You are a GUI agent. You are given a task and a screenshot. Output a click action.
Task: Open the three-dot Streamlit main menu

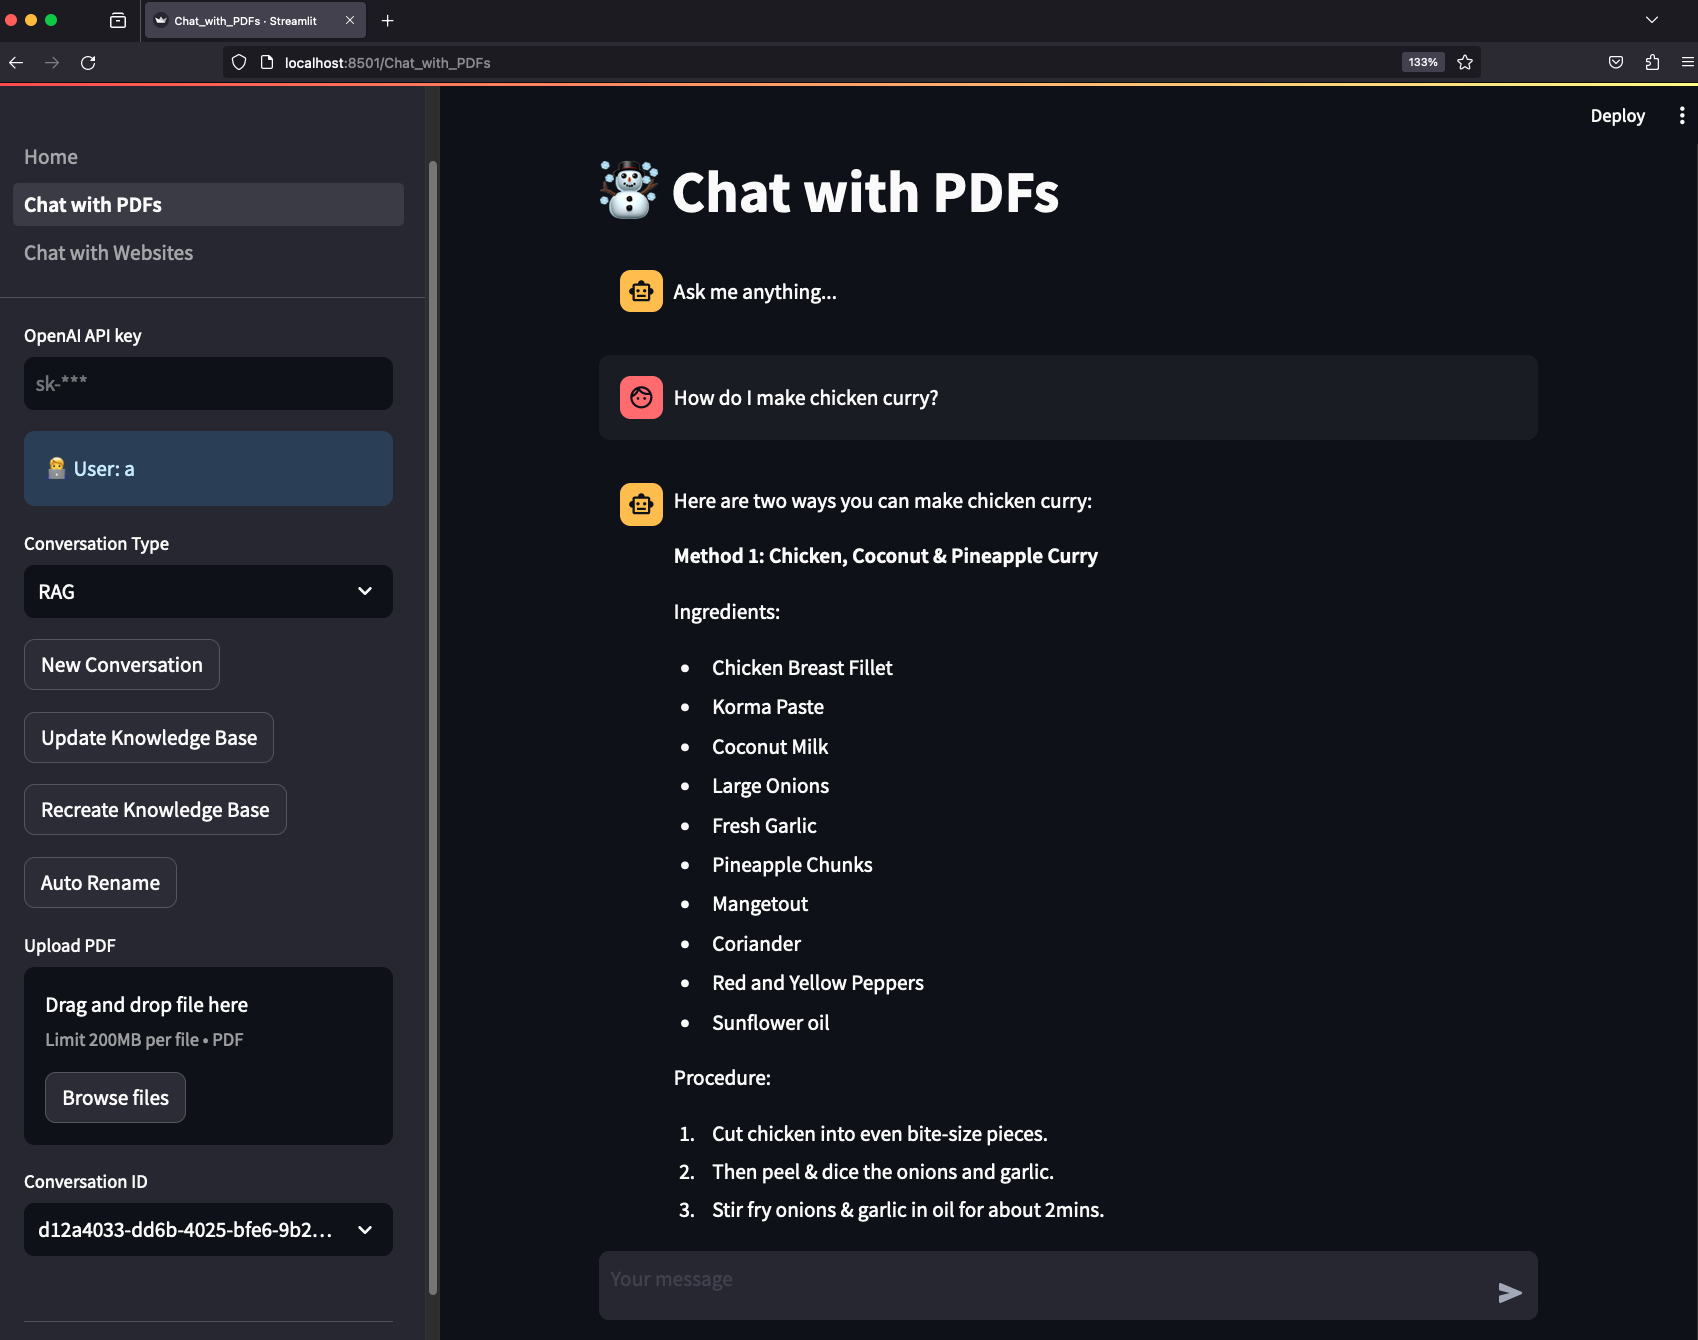tap(1681, 116)
